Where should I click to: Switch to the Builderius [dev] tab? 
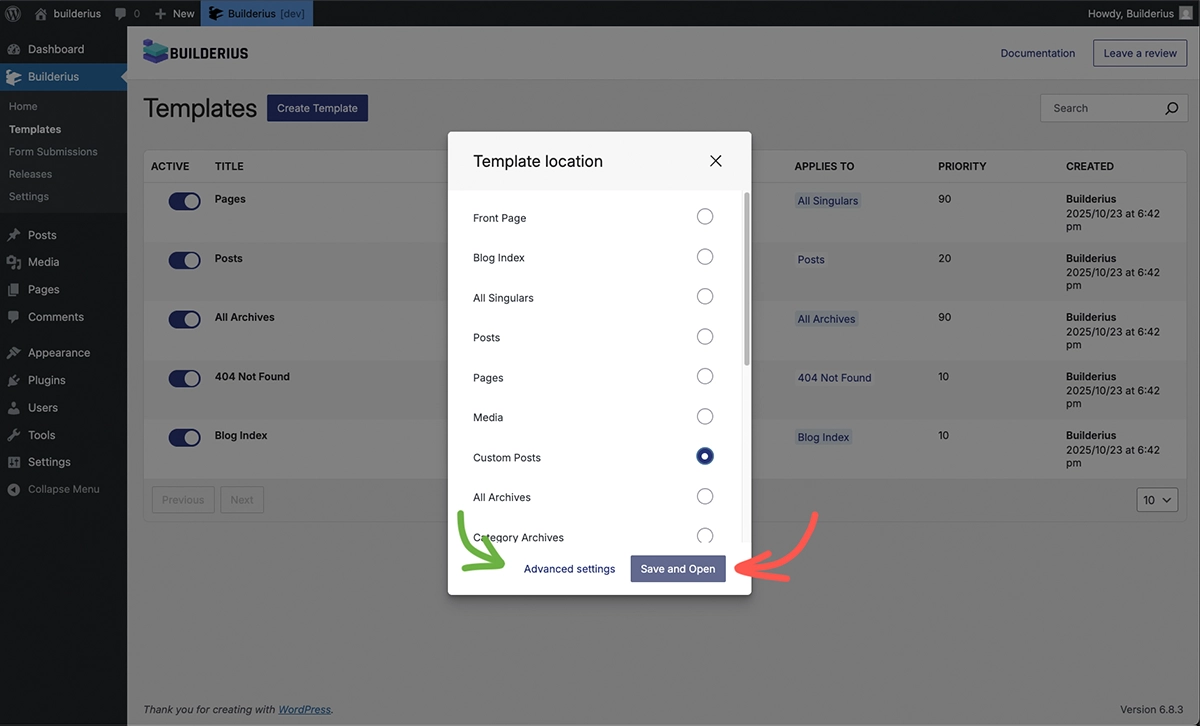pyautogui.click(x=256, y=13)
